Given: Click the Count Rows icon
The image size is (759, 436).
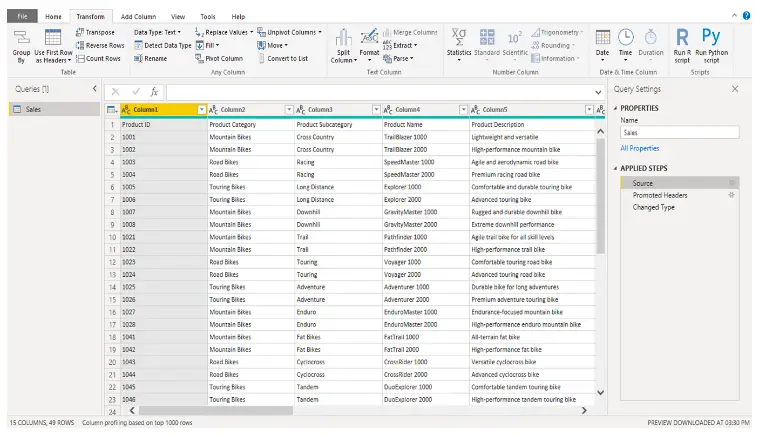Looking at the screenshot, I should point(79,58).
